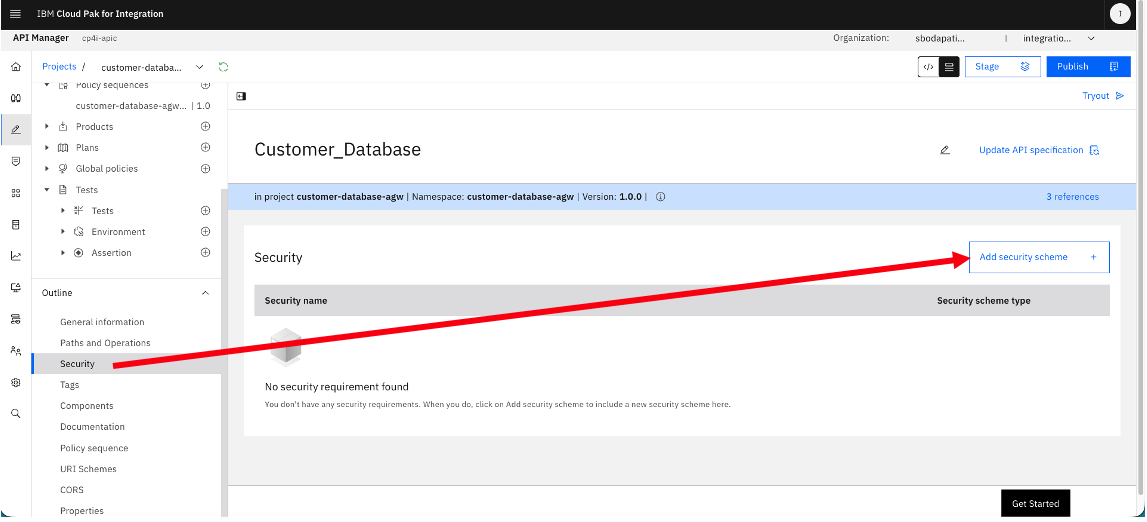The width and height of the screenshot is (1147, 522).
Task: Go to Home via sidebar icon
Action: (x=16, y=67)
